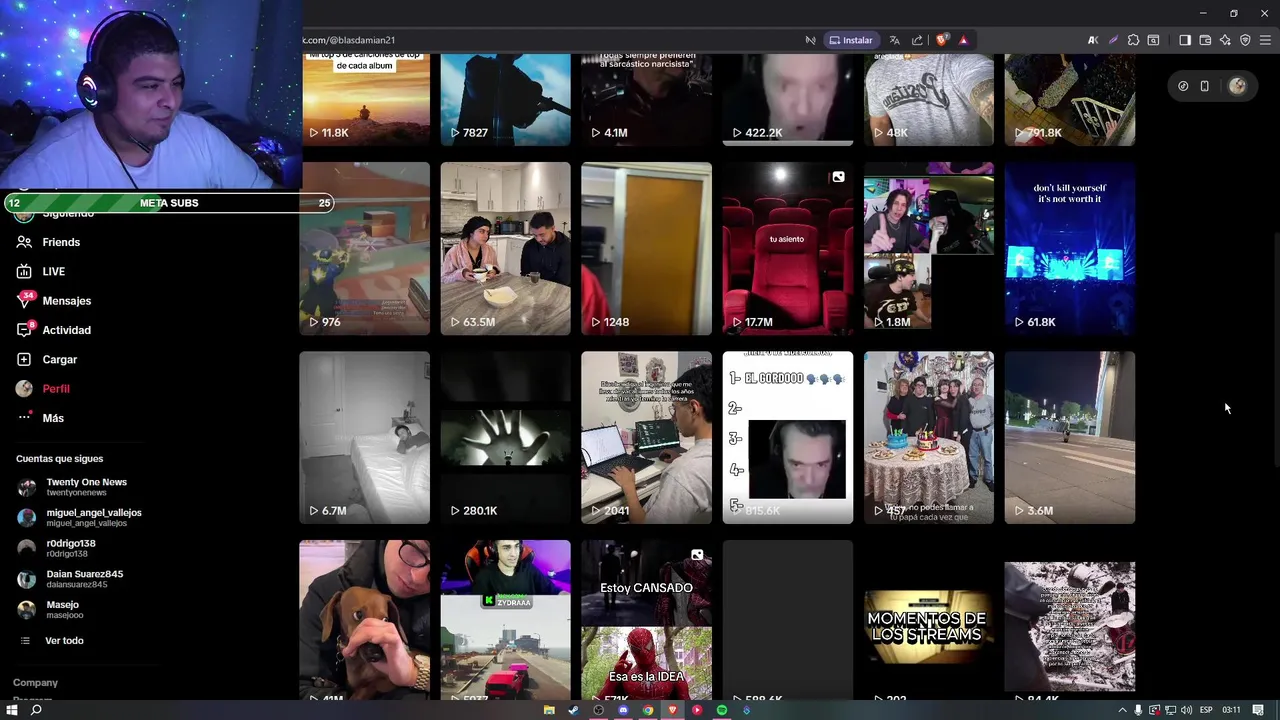Screen dimensions: 1280x720
Task: Open birthday cake family video
Action: click(x=929, y=437)
